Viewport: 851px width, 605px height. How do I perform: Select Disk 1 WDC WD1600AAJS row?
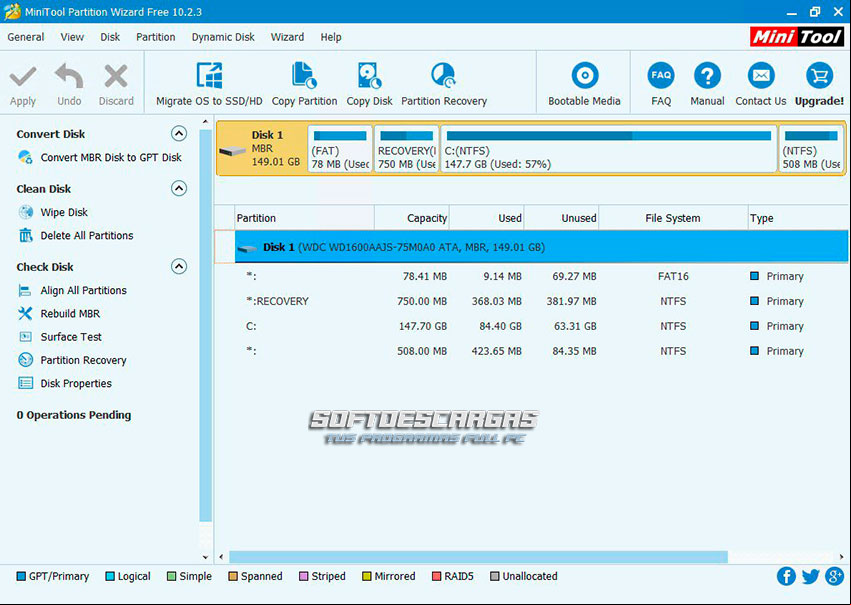click(x=541, y=247)
